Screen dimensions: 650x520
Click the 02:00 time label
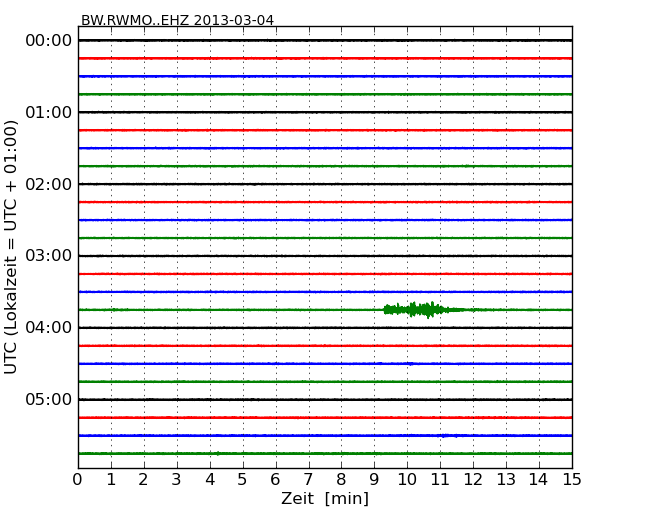click(49, 184)
